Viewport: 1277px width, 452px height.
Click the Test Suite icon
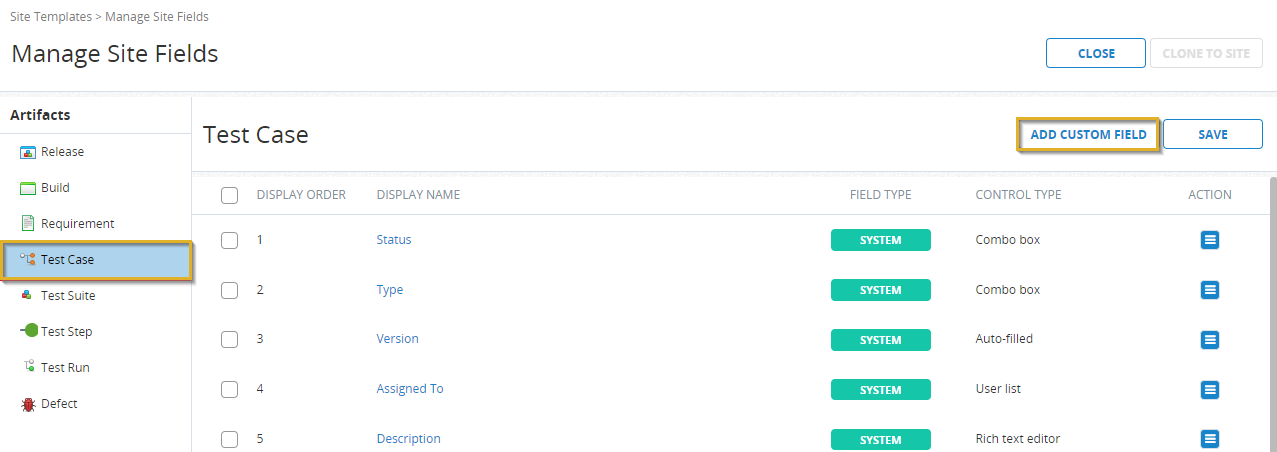pos(28,296)
